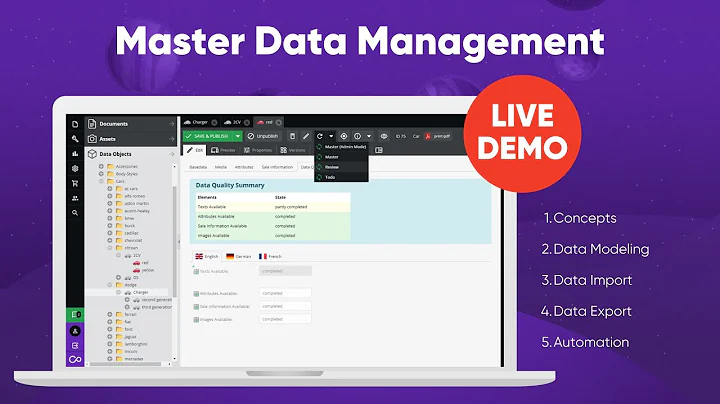The height and width of the screenshot is (404, 720).
Task: Collapse the Cars folder
Action: point(101,181)
